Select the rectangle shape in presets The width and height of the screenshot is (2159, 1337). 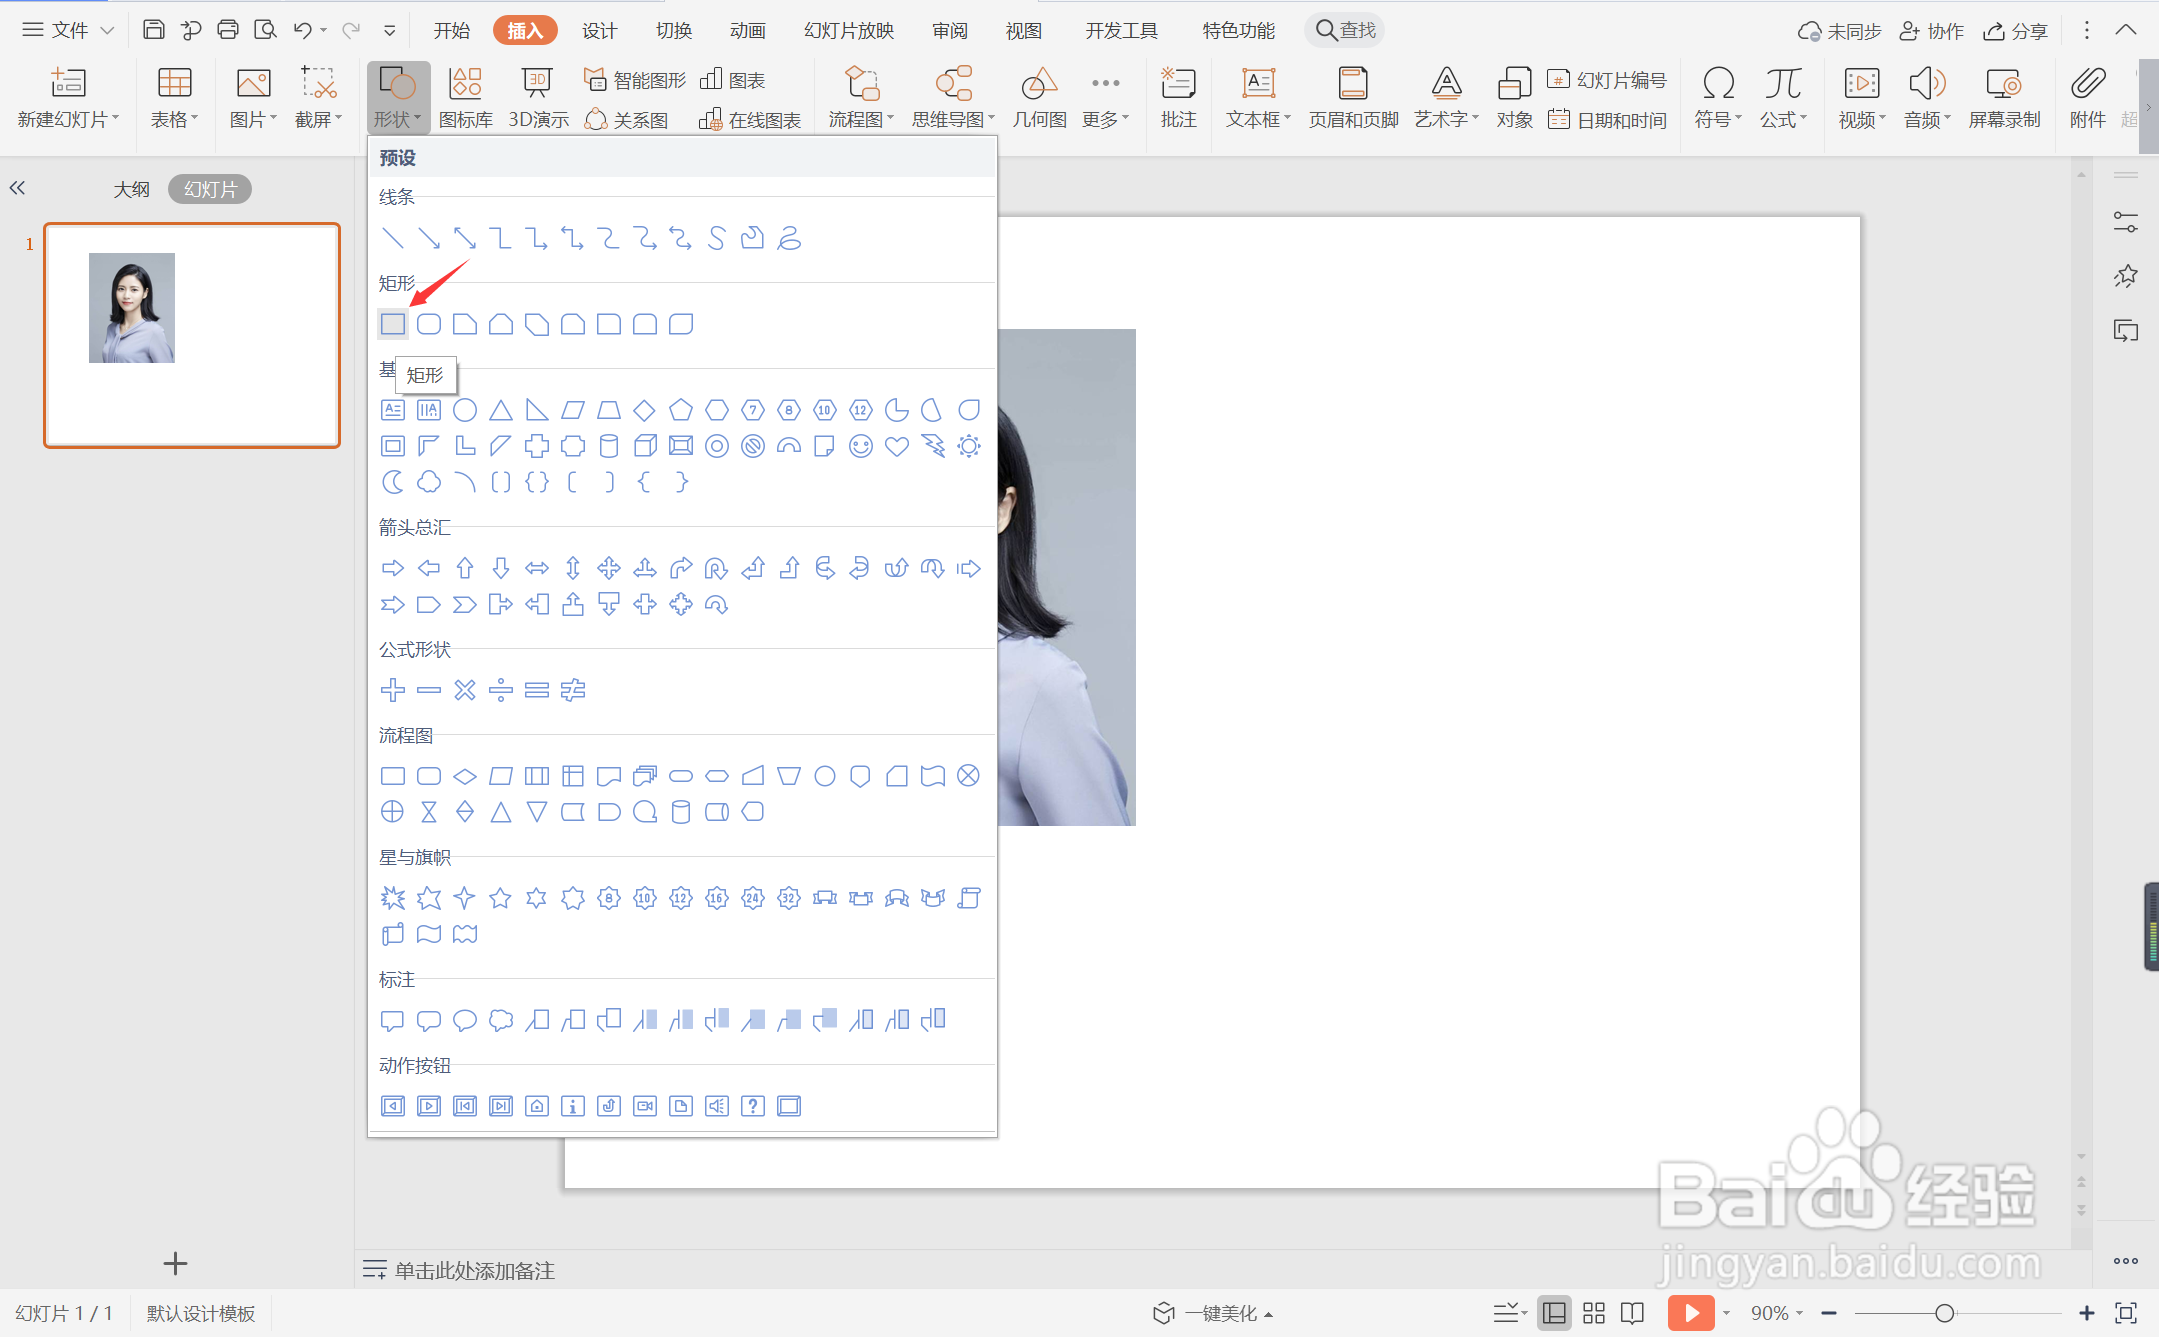point(393,324)
